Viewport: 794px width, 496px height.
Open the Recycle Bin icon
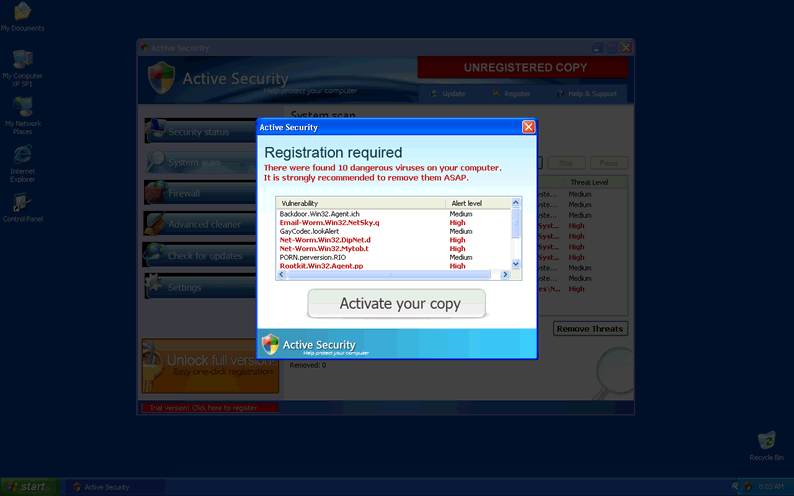pyautogui.click(x=766, y=441)
